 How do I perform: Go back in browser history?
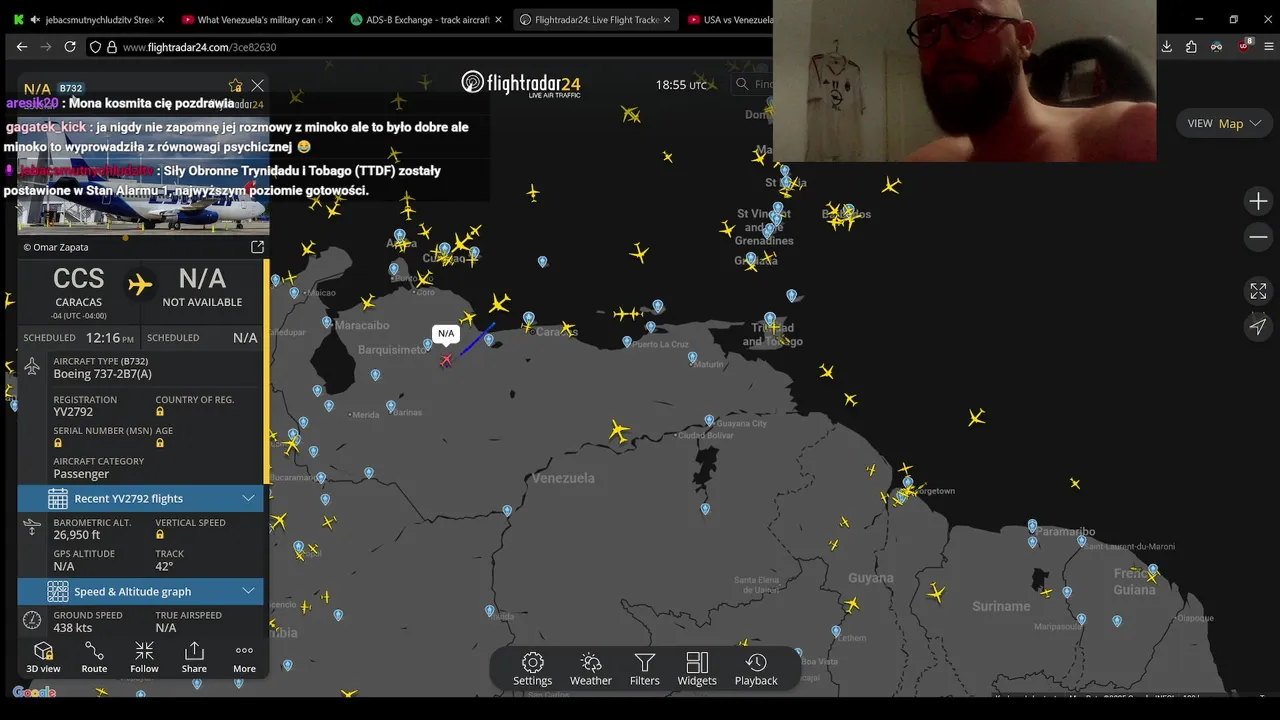[21, 47]
